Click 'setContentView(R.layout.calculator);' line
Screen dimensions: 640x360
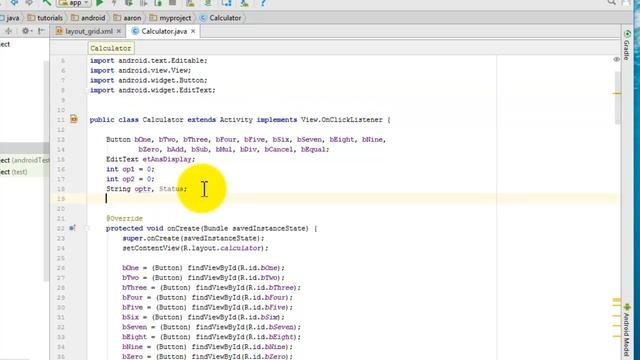(x=196, y=248)
